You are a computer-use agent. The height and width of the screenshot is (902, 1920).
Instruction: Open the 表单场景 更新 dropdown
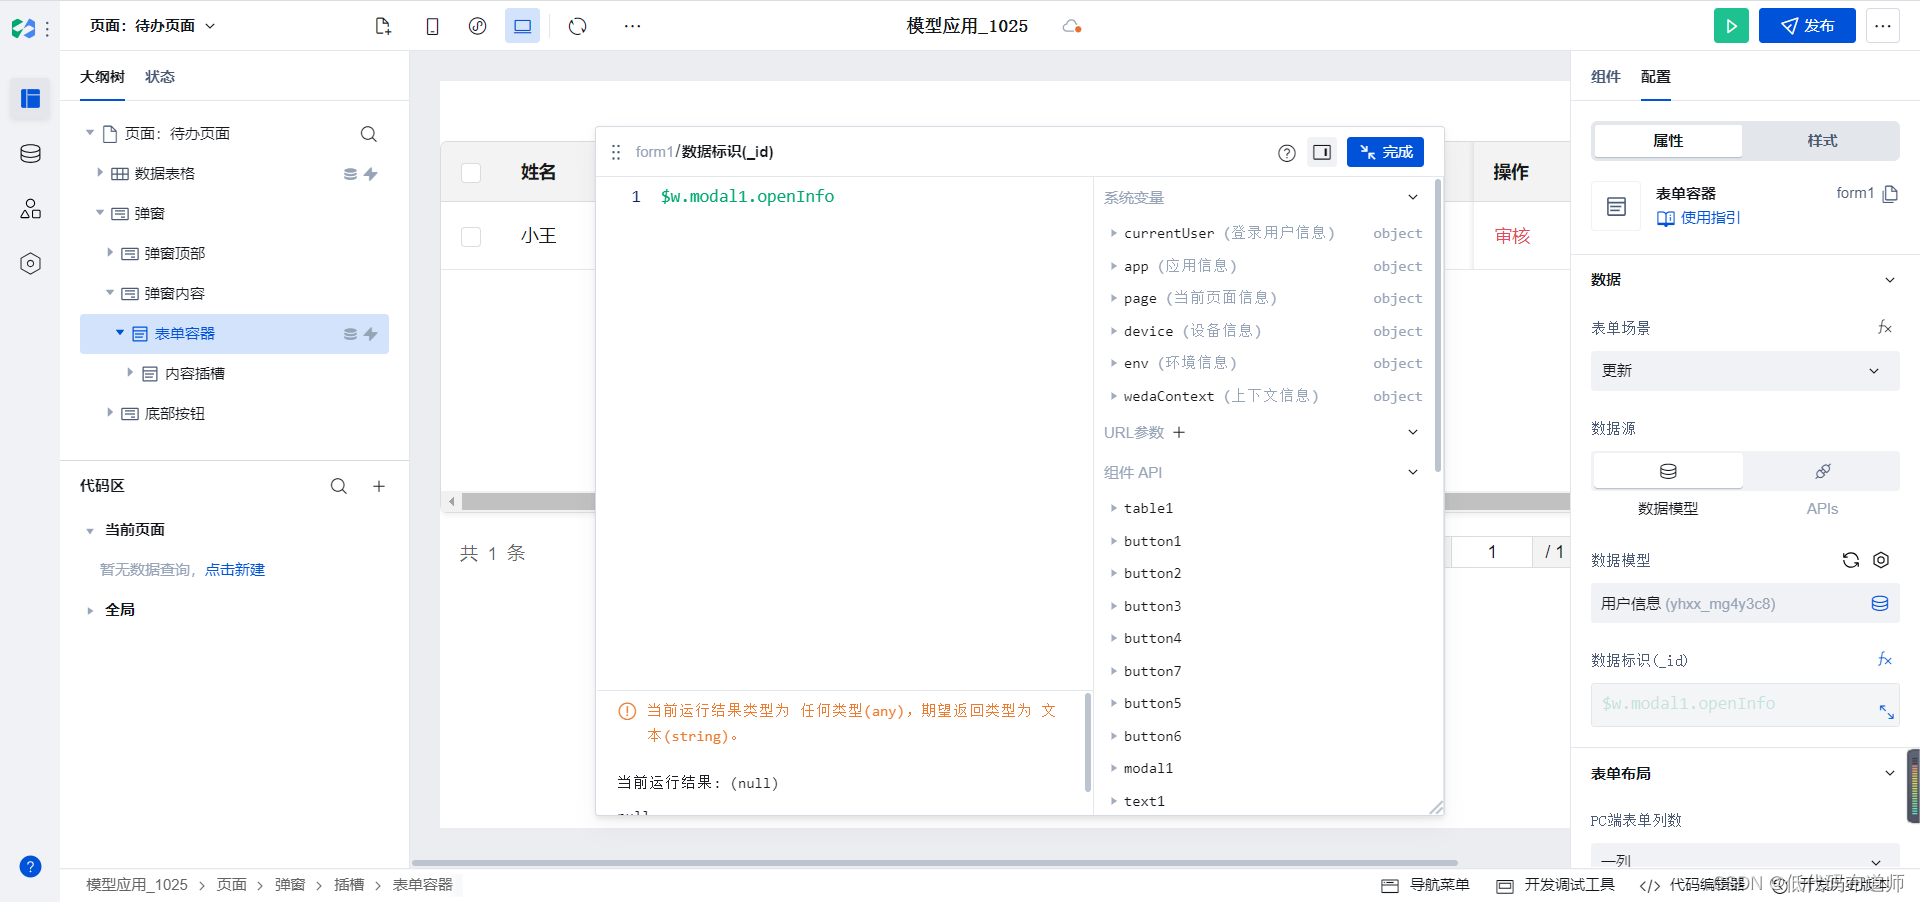pos(1745,371)
